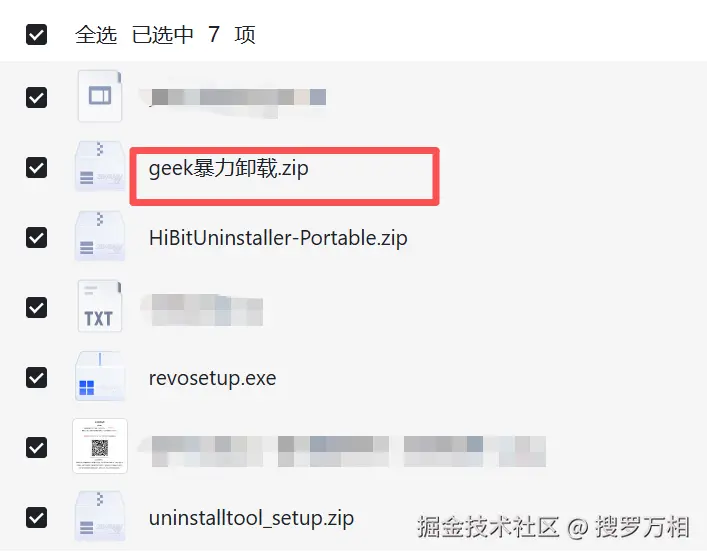Deselect the TXT file checkbox

37,308
